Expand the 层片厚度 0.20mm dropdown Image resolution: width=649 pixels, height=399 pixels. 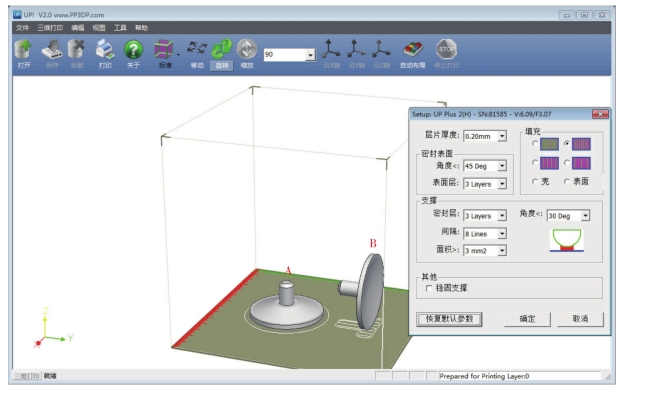[x=502, y=136]
